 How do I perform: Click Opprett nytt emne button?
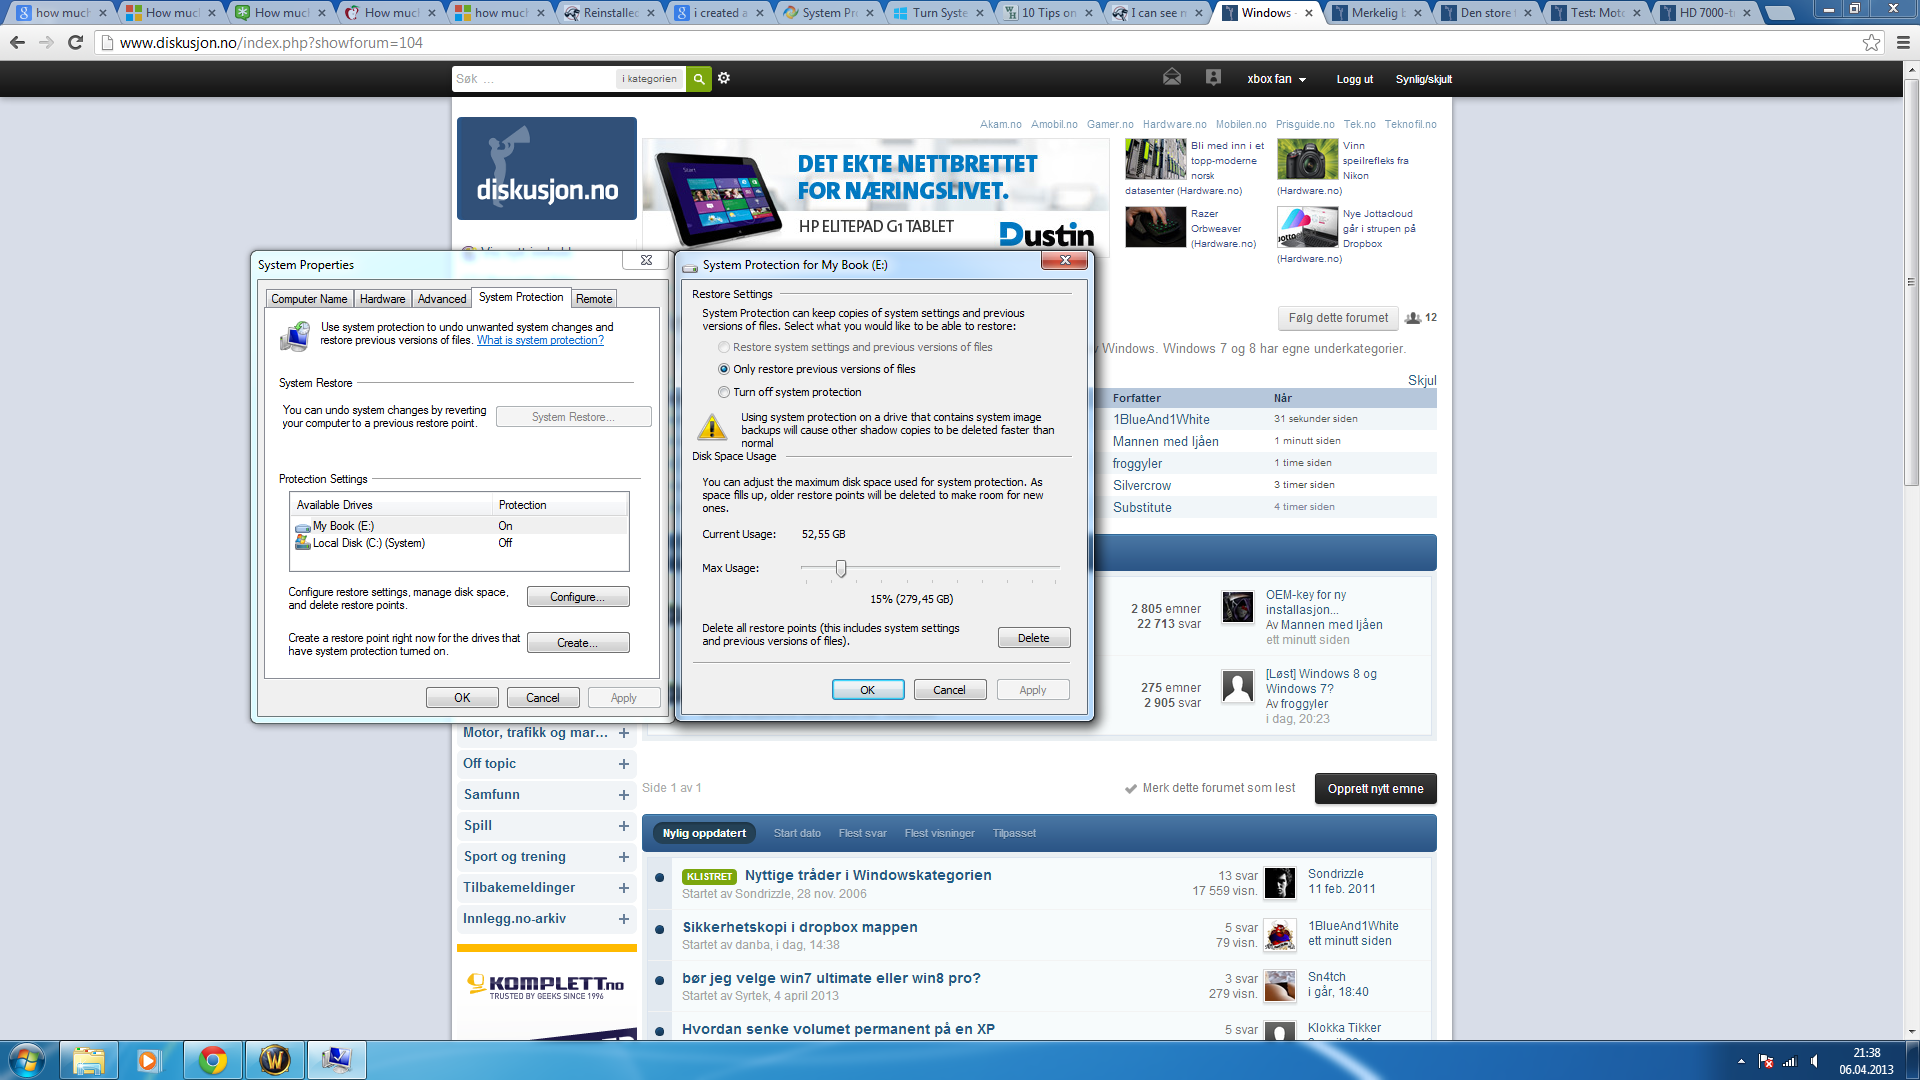coord(1376,789)
